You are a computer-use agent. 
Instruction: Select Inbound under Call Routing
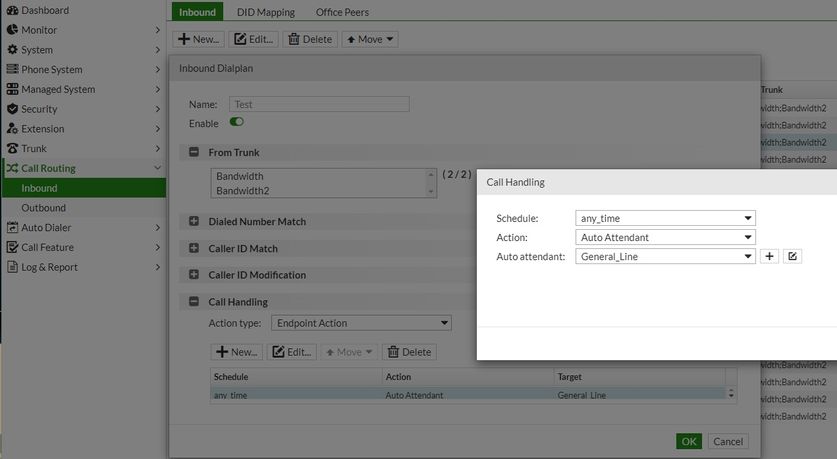click(x=84, y=188)
